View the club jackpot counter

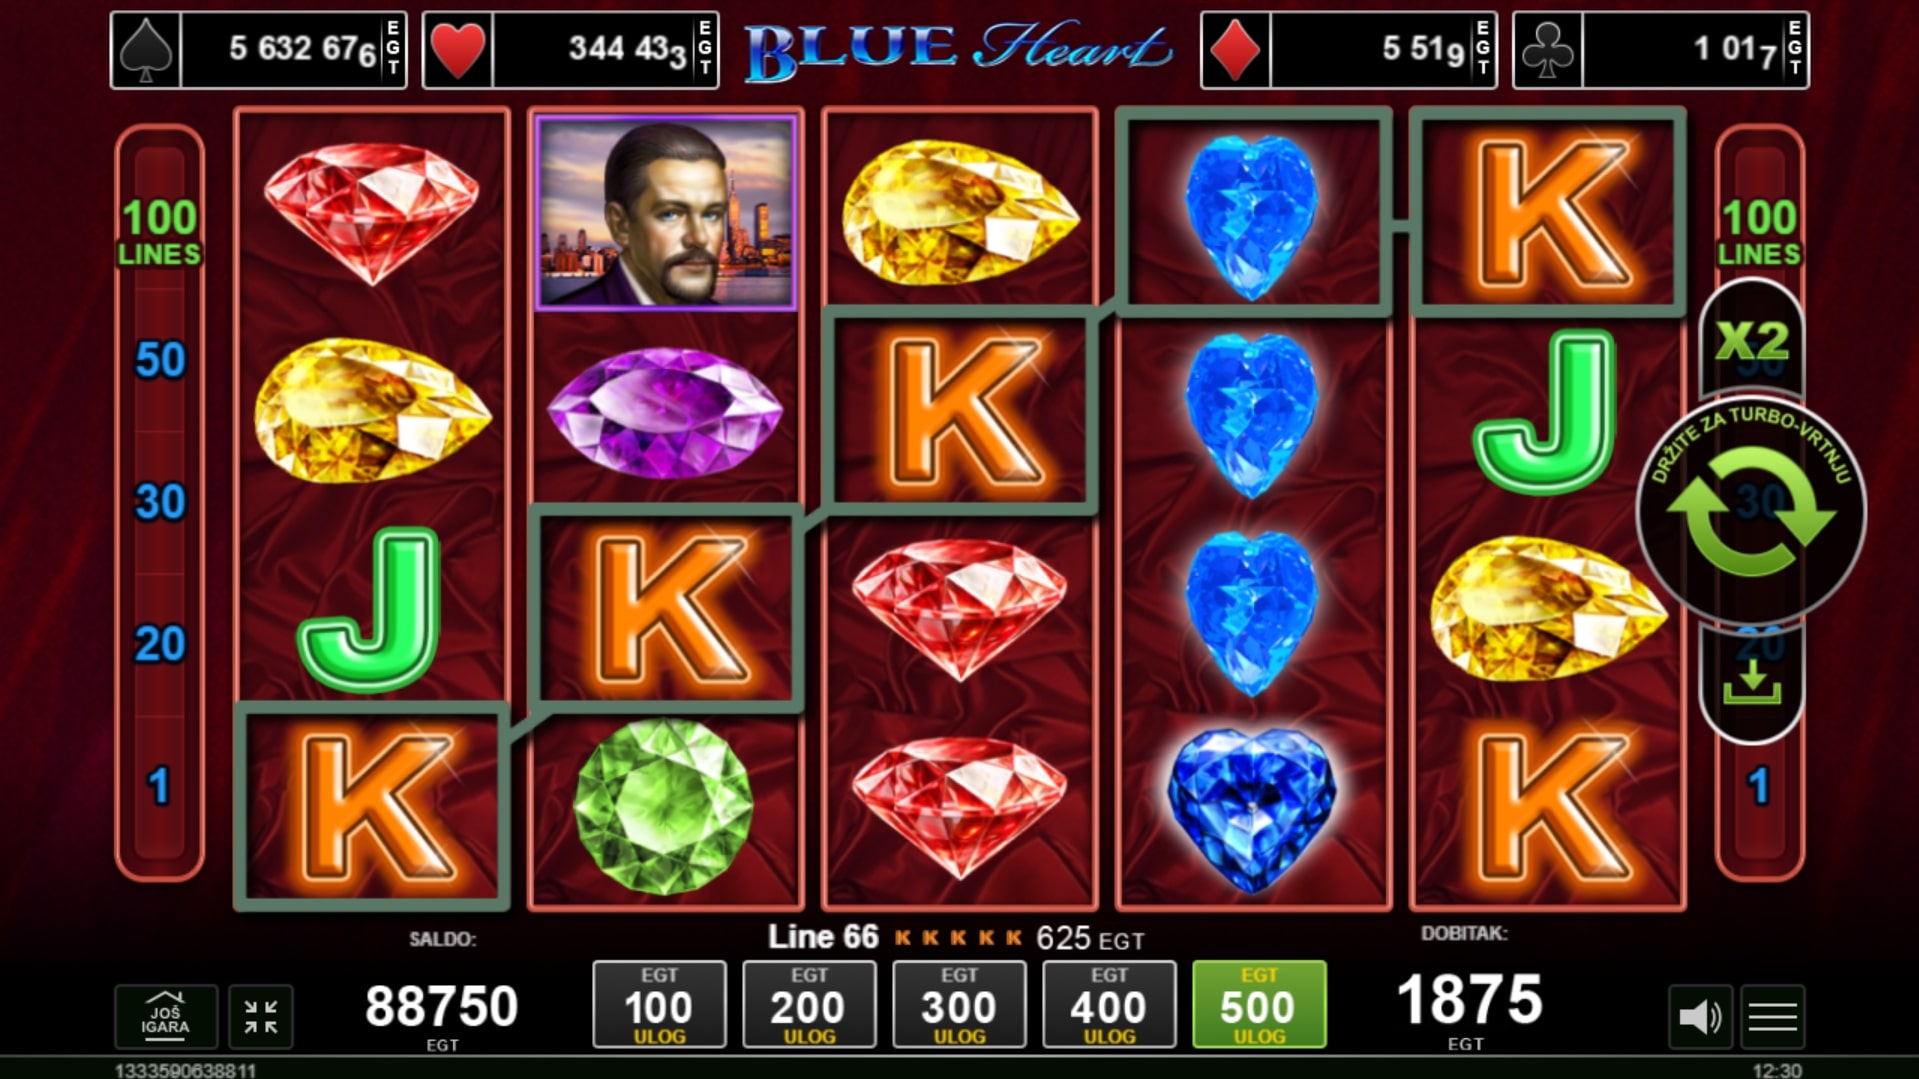pyautogui.click(x=1661, y=50)
